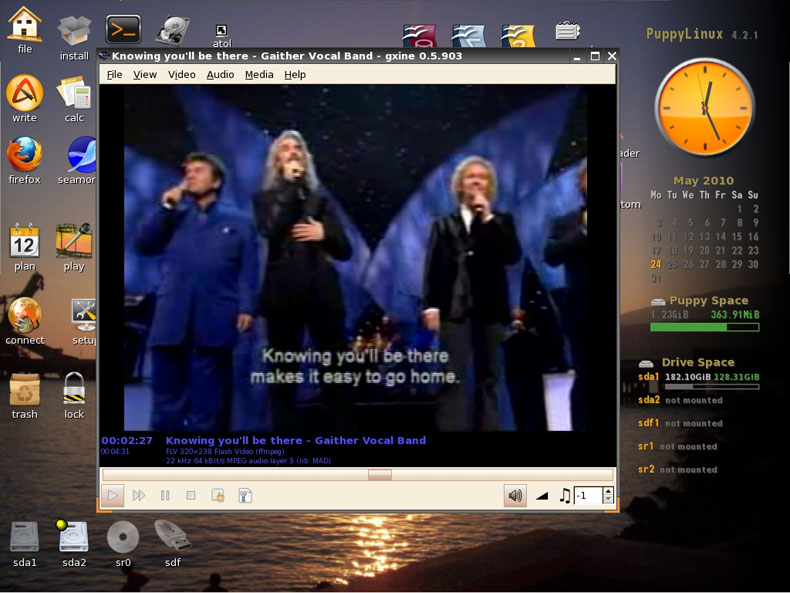Open the gxine settings tools icon
Viewport: 790px width, 593px height.
245,496
